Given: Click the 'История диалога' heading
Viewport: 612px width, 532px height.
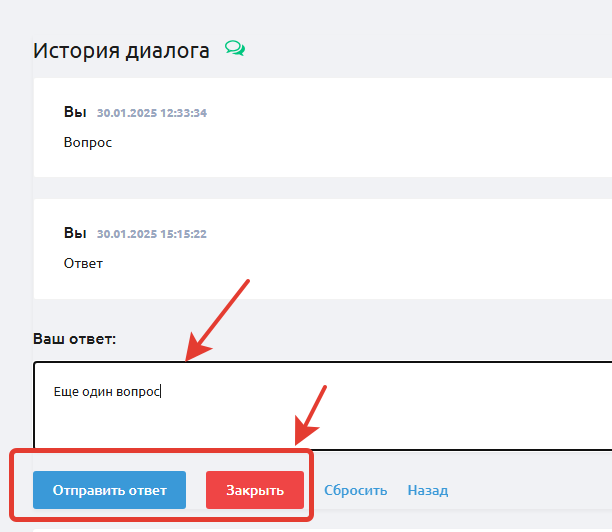Looking at the screenshot, I should tap(121, 50).
